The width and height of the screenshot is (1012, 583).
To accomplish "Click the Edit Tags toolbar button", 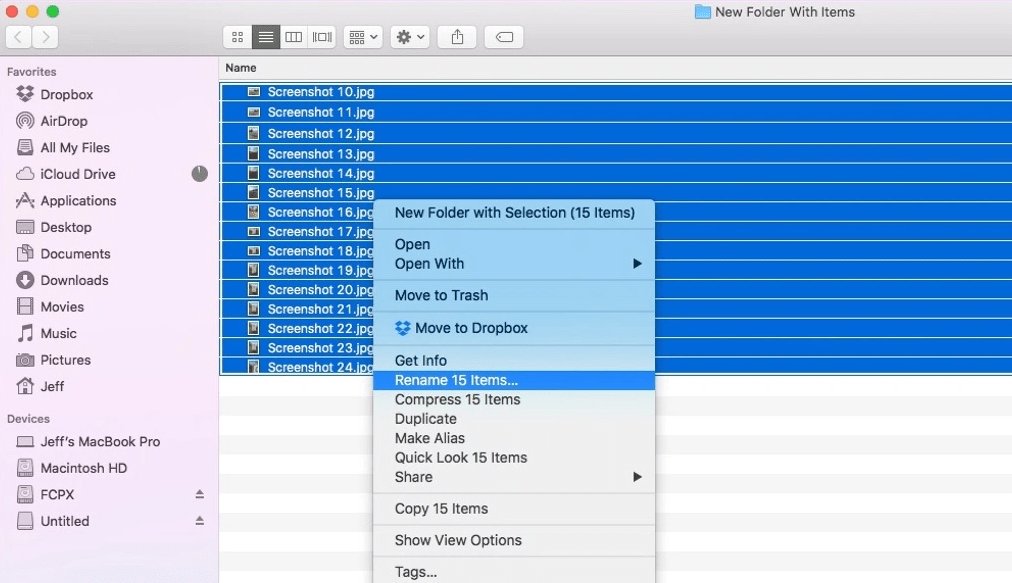I will tap(504, 37).
